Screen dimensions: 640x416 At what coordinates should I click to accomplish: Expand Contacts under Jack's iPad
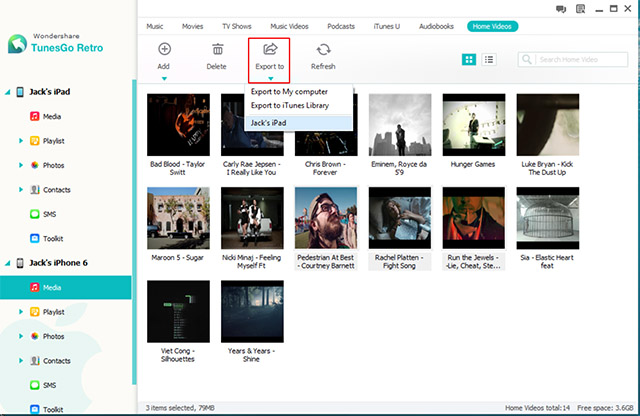coord(21,190)
